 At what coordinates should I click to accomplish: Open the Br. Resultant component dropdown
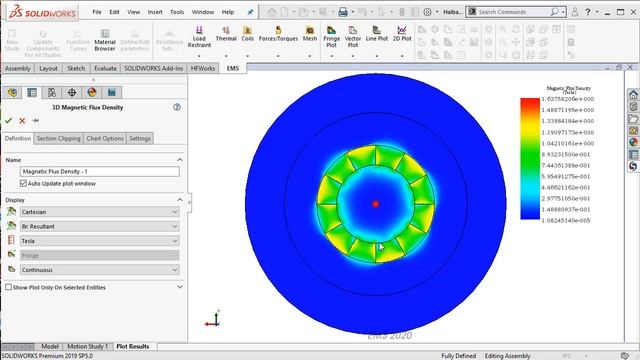100,227
